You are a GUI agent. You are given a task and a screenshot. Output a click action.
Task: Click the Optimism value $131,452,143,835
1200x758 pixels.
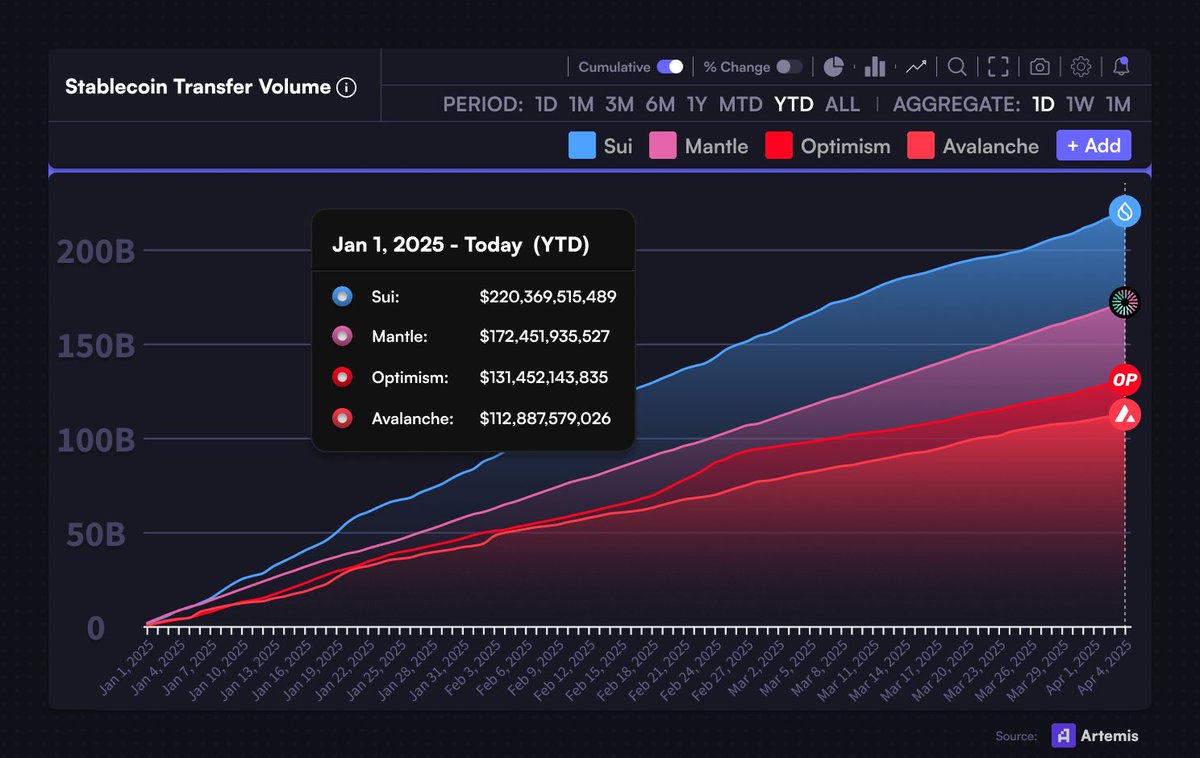click(x=544, y=378)
